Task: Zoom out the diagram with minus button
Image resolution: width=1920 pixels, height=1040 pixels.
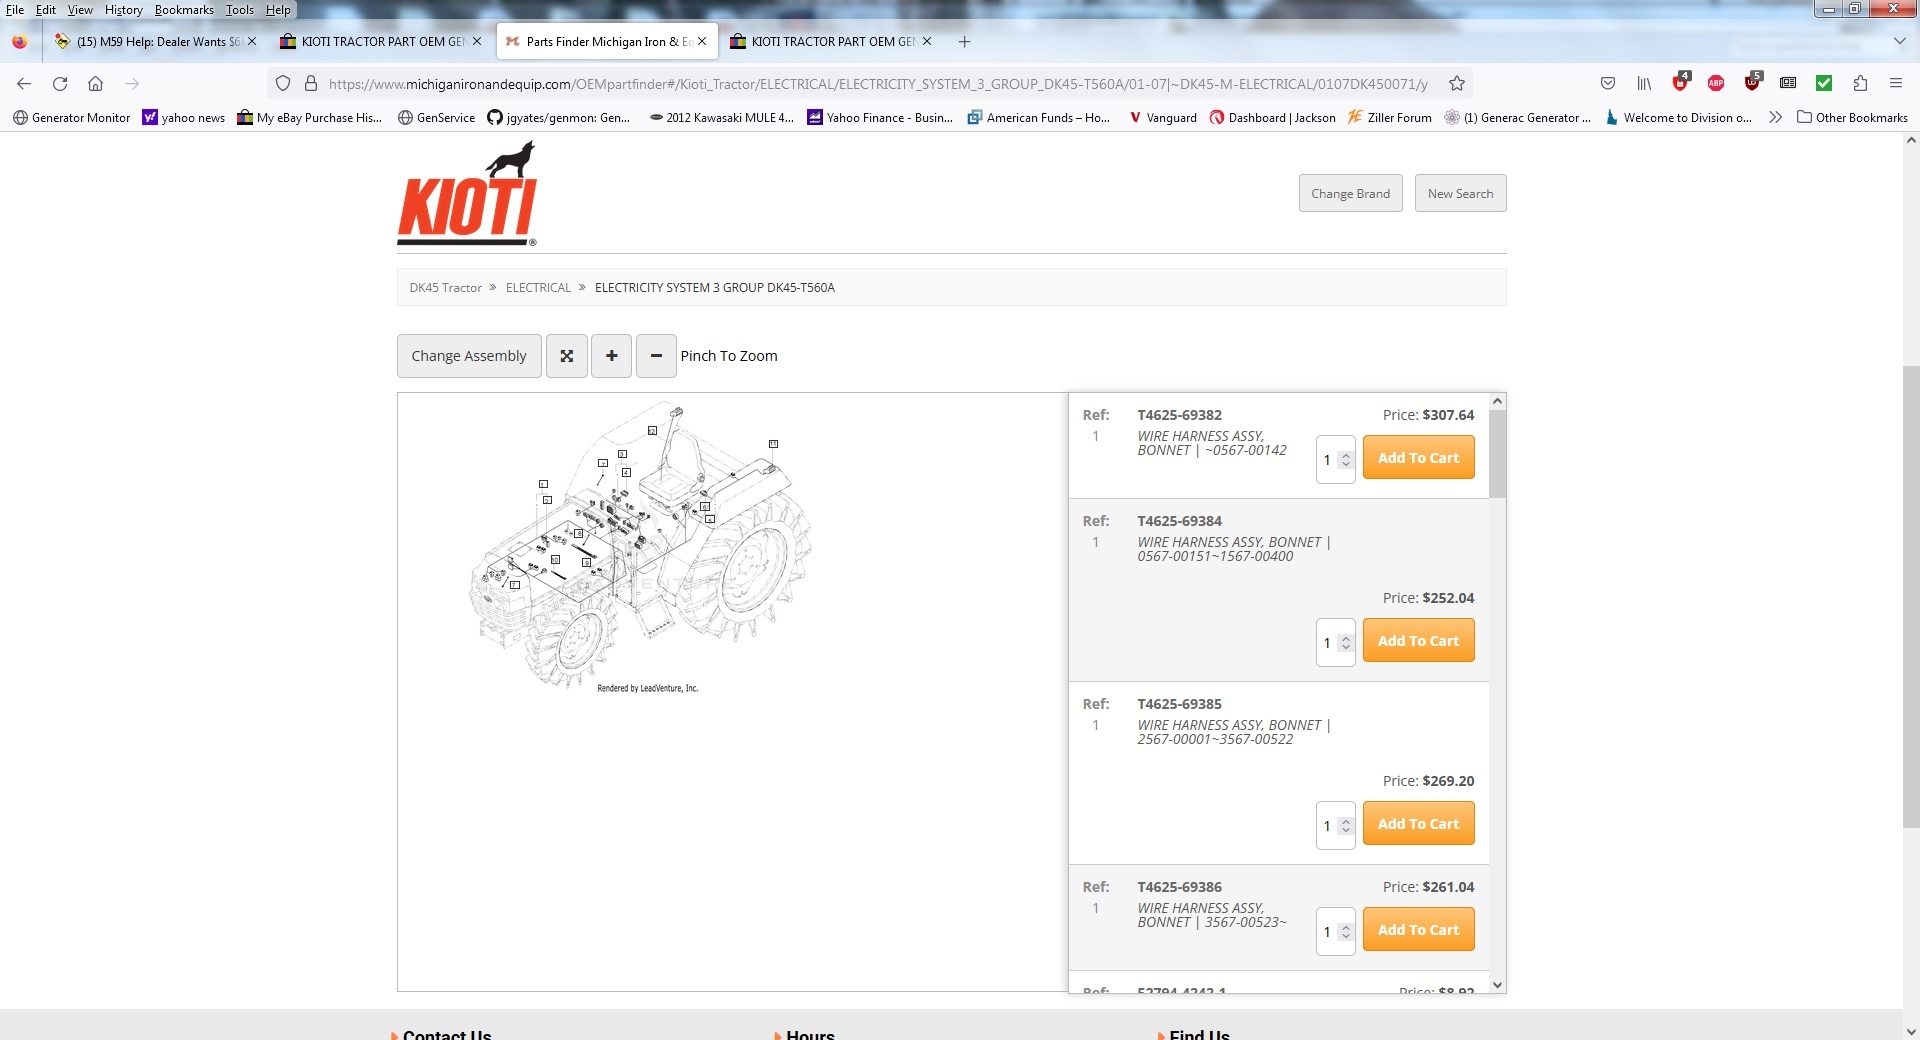Action: point(656,356)
